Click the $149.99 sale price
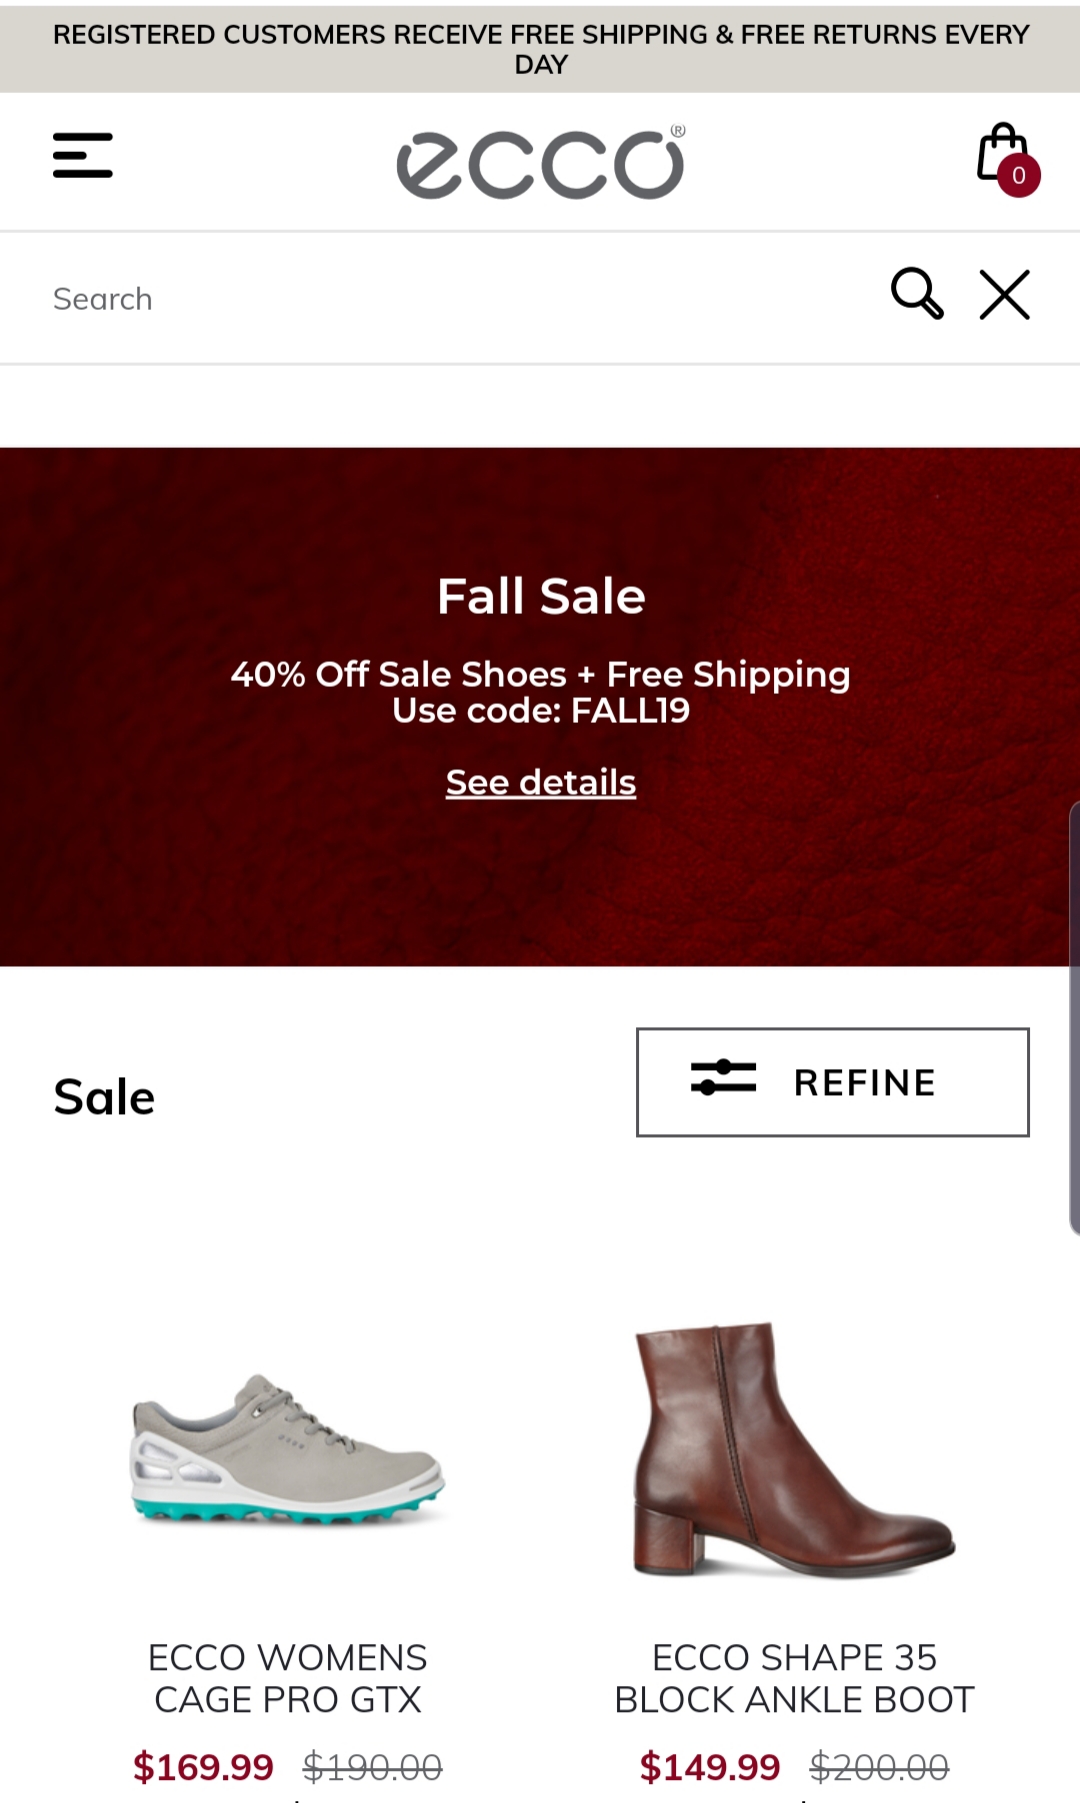This screenshot has height=1803, width=1080. click(x=710, y=1767)
